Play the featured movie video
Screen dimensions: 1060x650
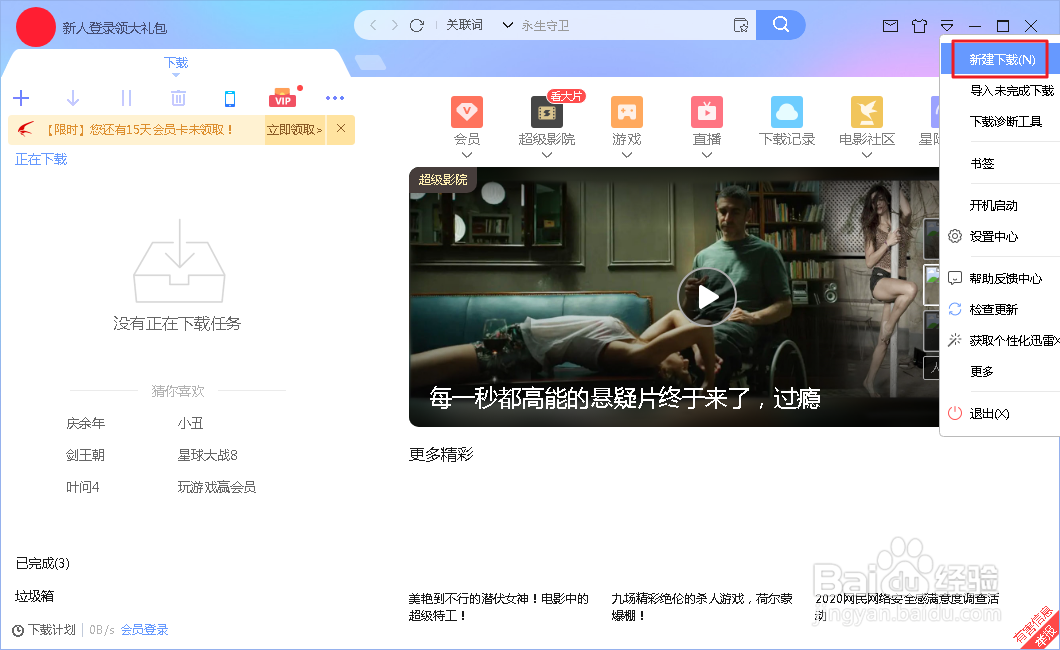click(707, 296)
